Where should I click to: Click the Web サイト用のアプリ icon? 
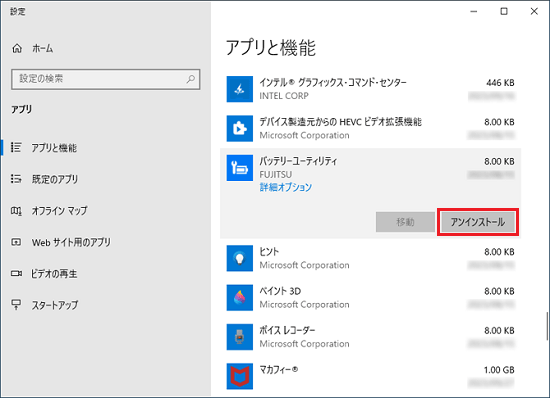point(16,242)
